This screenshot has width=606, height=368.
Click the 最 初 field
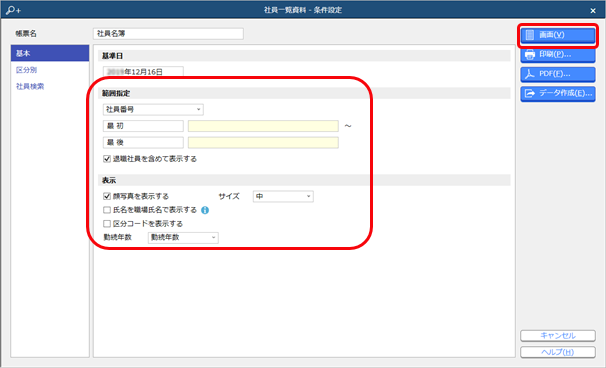pyautogui.click(x=143, y=126)
